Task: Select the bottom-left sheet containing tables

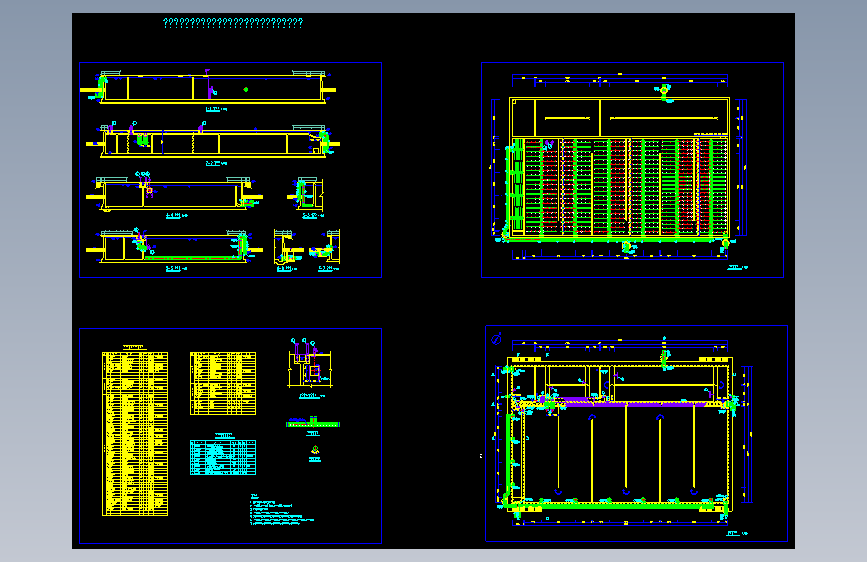Action: tap(231, 436)
